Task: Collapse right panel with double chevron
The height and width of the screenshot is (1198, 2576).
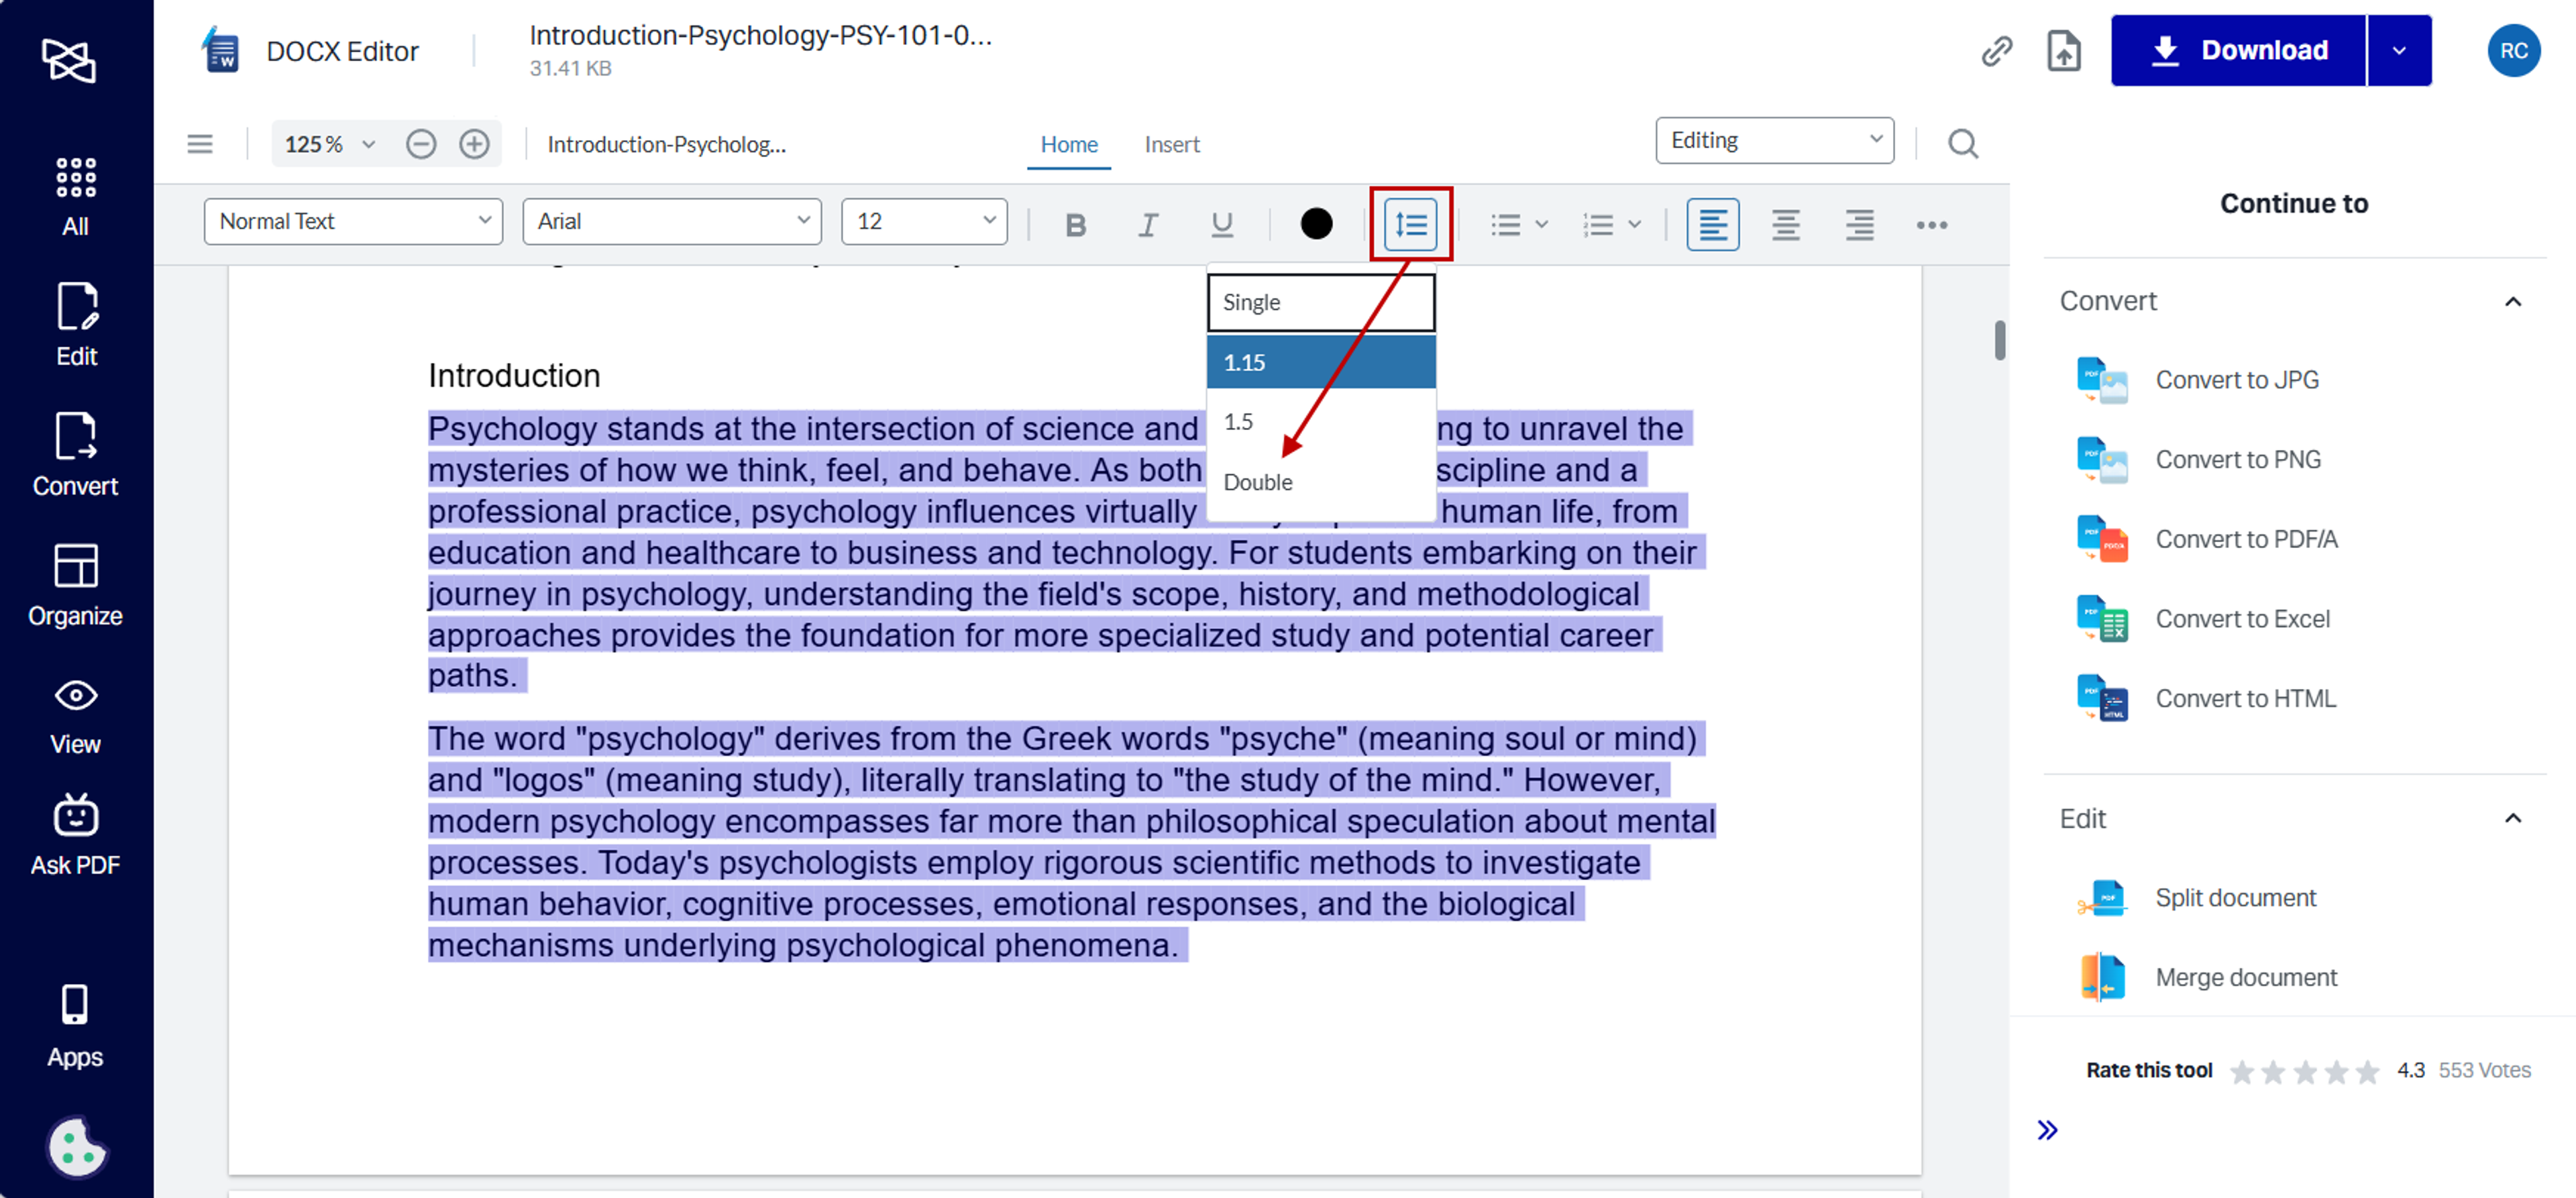Action: pyautogui.click(x=2047, y=1130)
